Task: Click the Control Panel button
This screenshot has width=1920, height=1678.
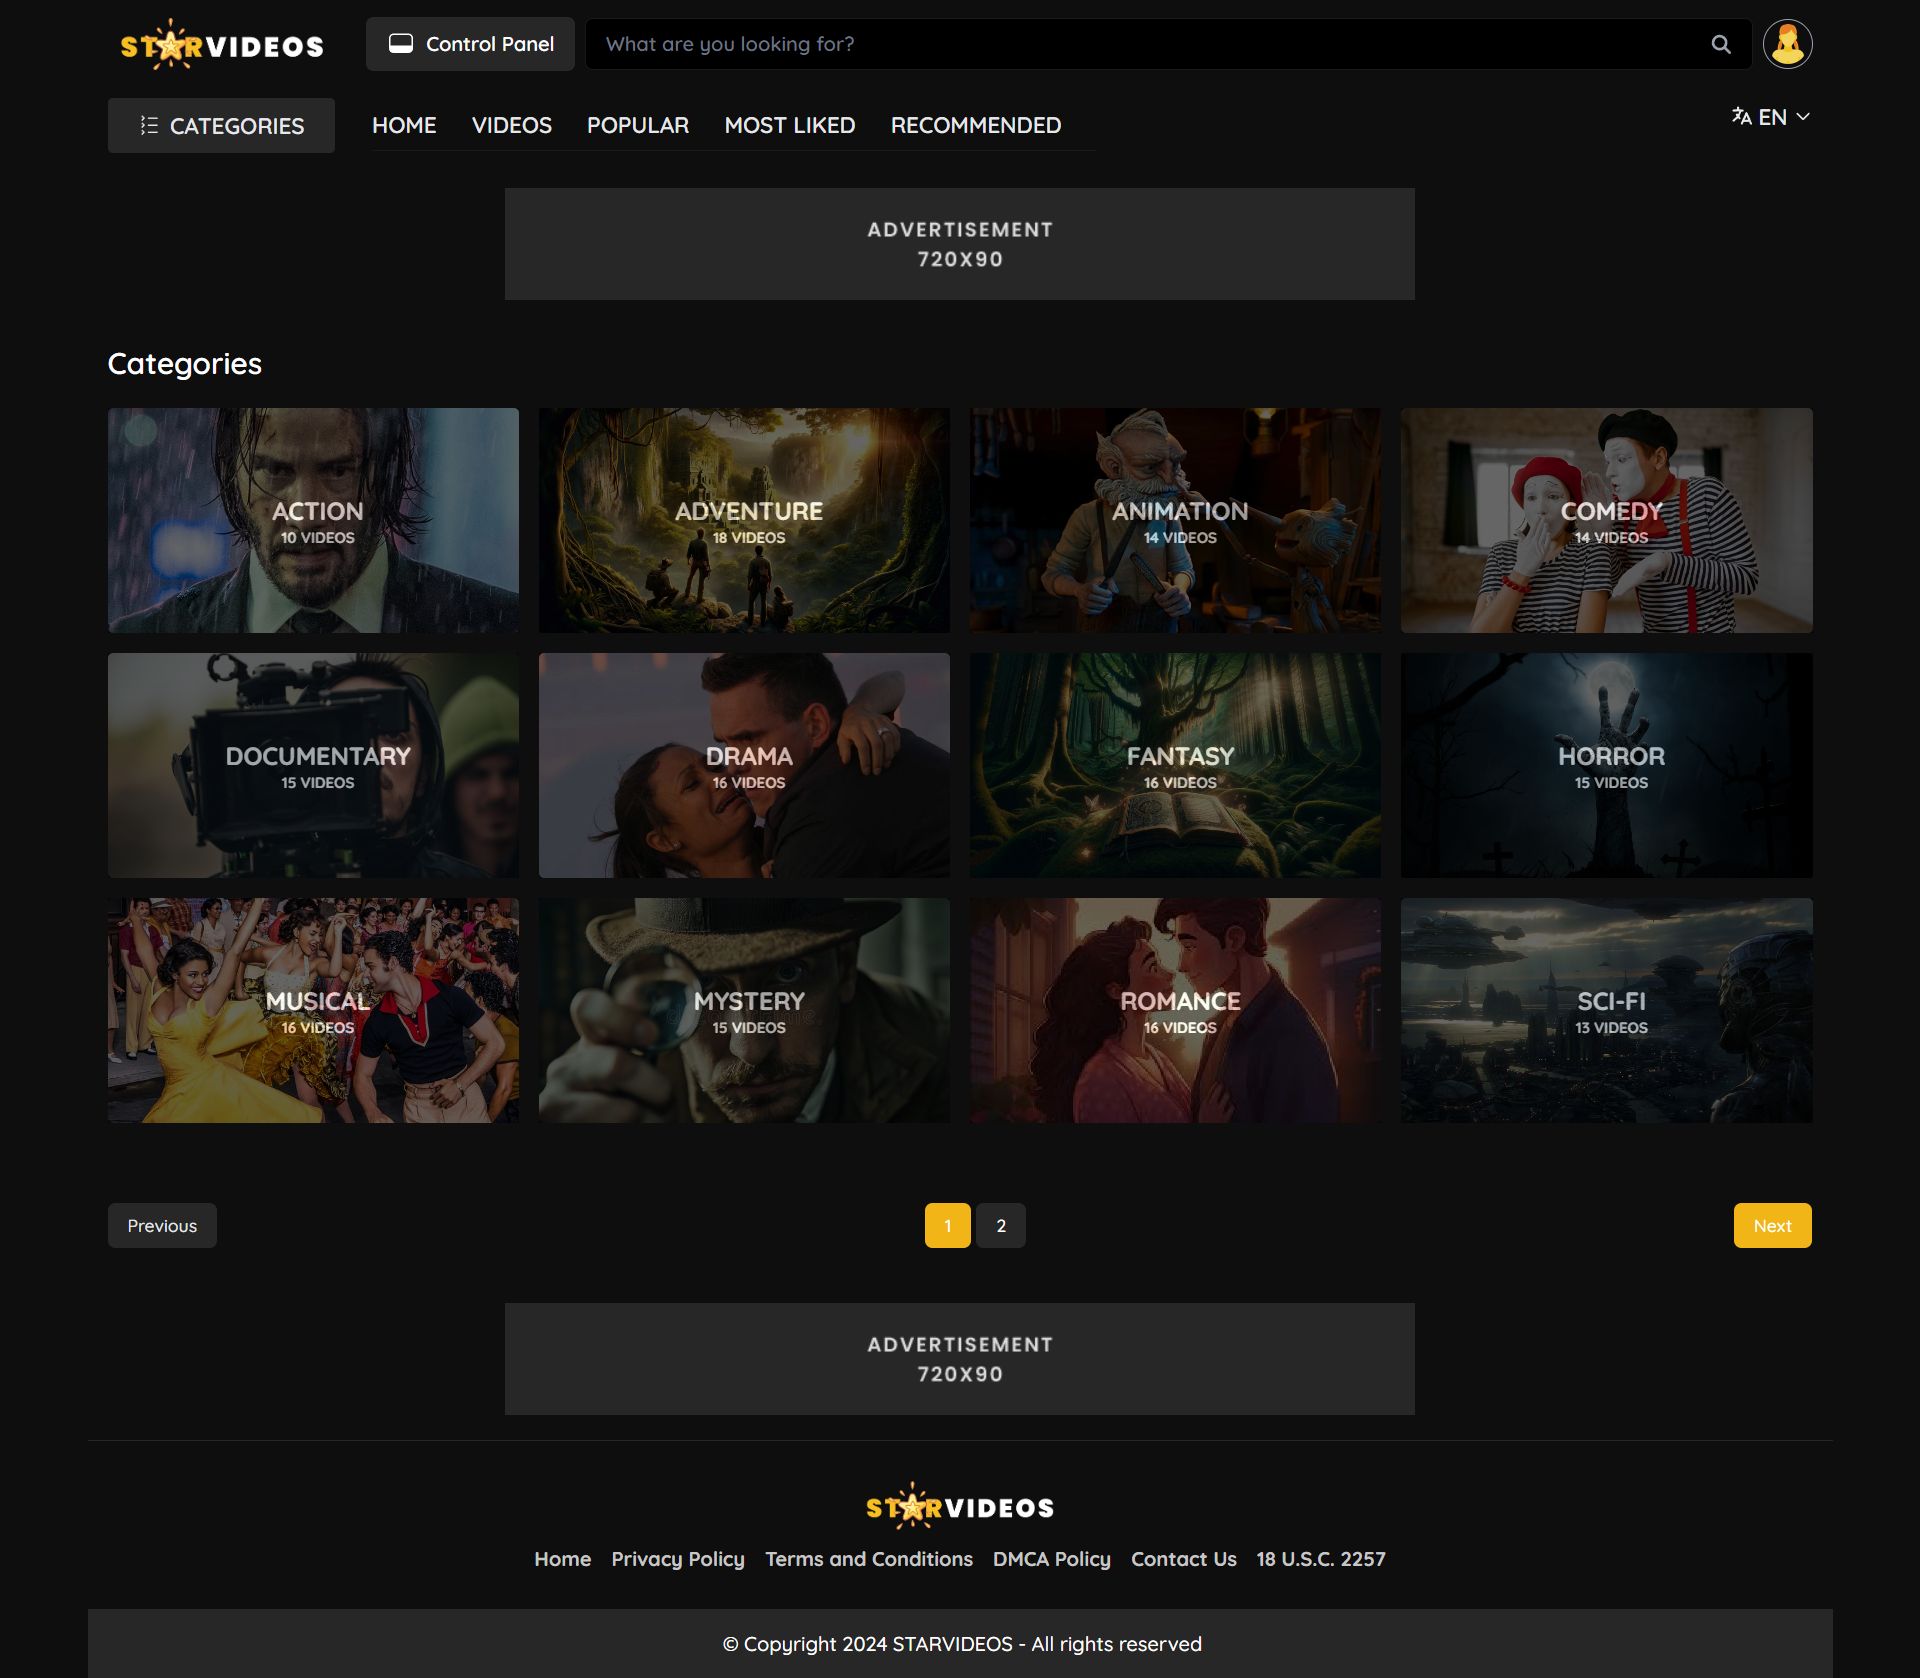Action: coord(470,44)
